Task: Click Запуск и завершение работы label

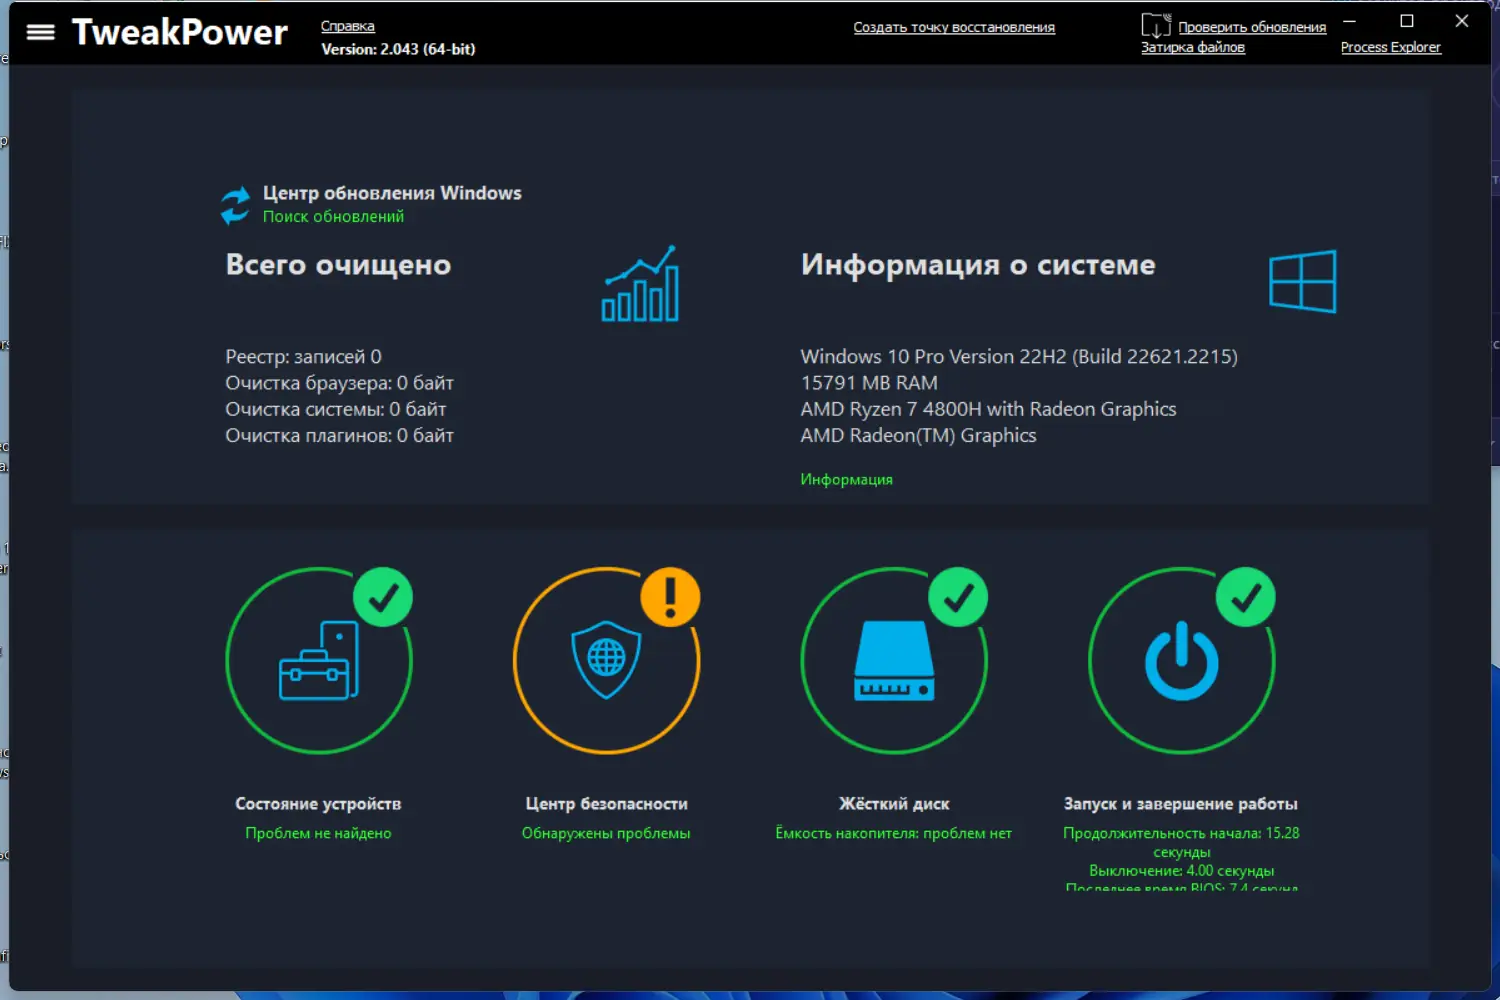Action: coord(1181,804)
